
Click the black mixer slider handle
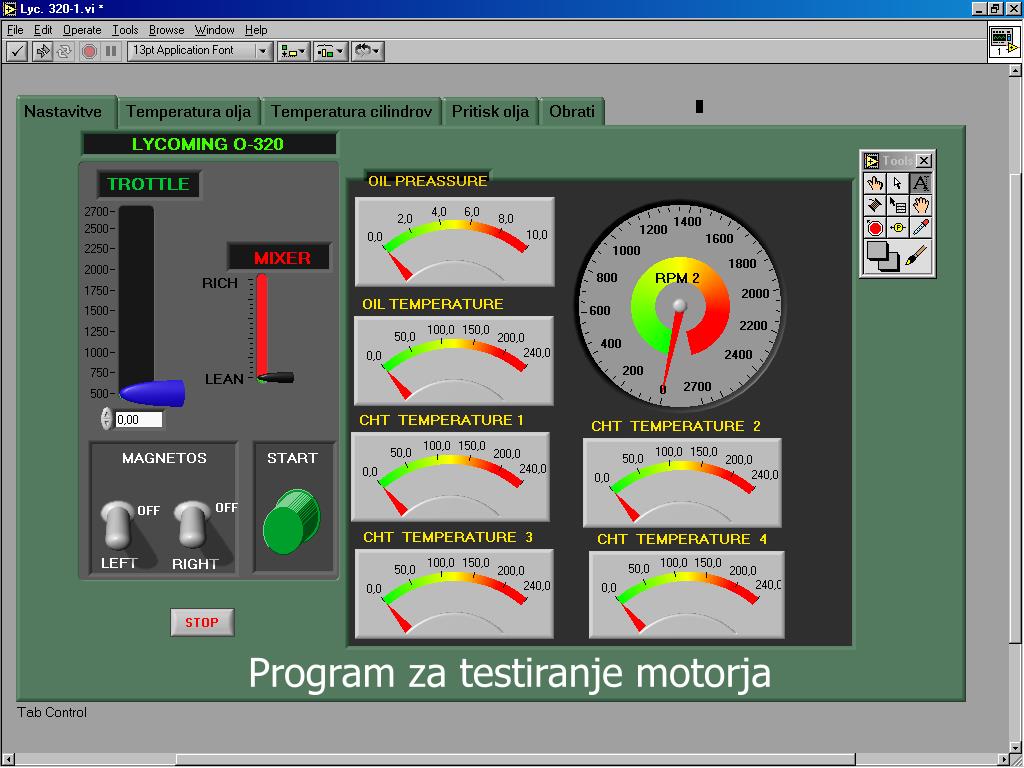[276, 377]
